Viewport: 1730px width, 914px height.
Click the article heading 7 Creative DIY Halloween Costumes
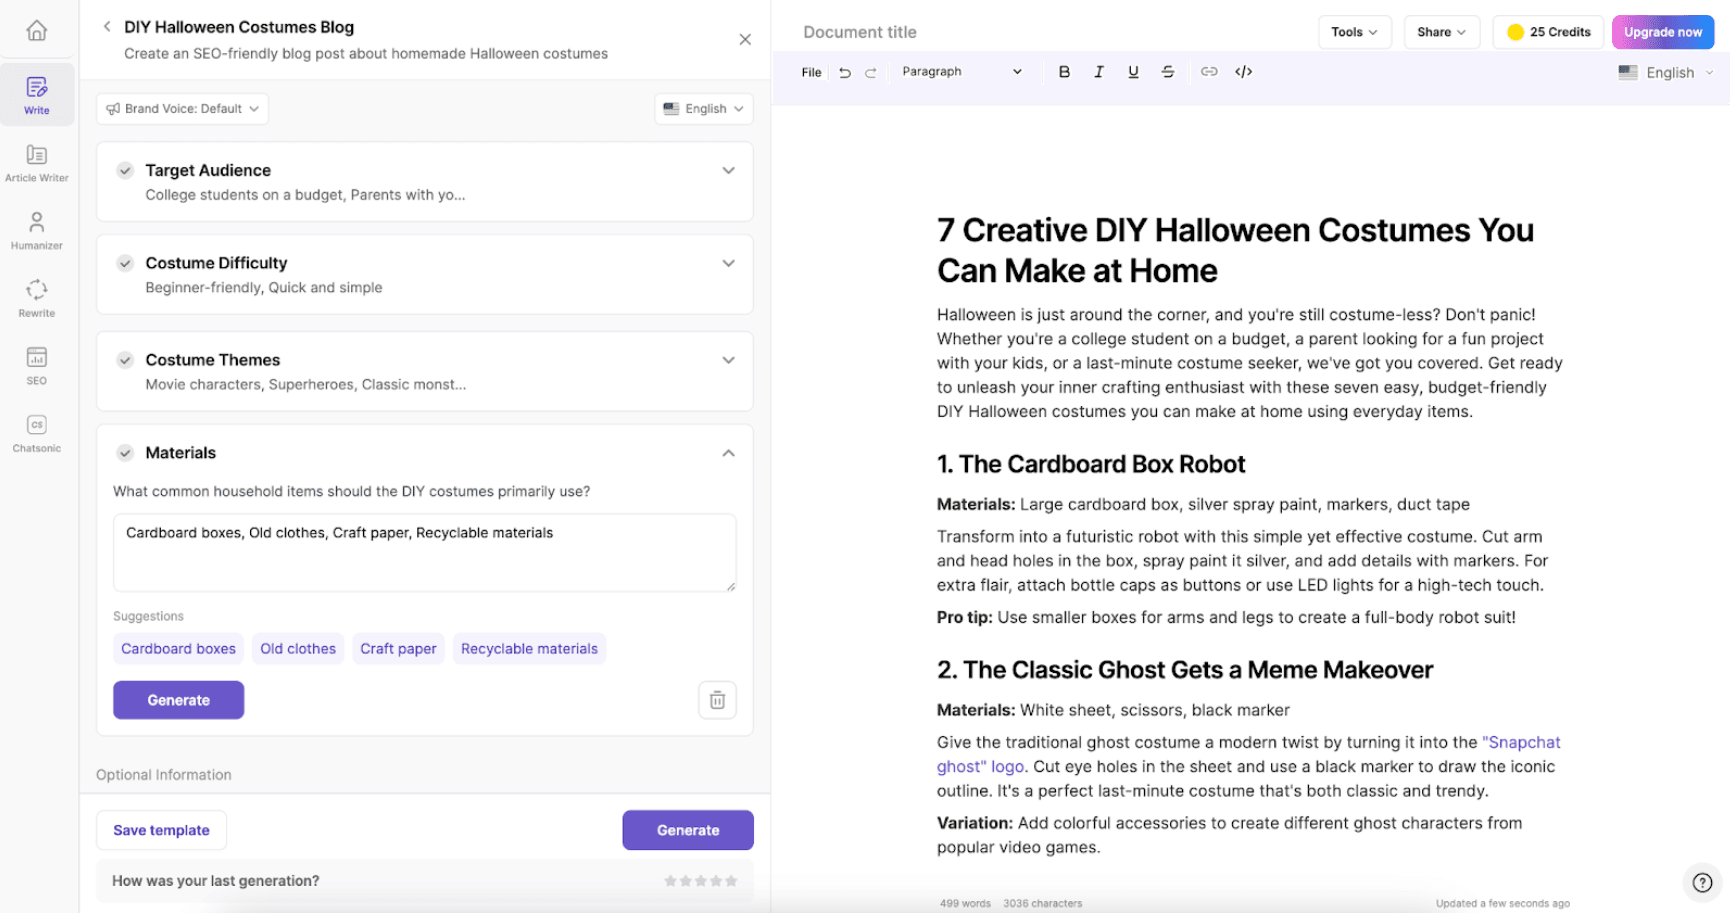tap(1235, 250)
